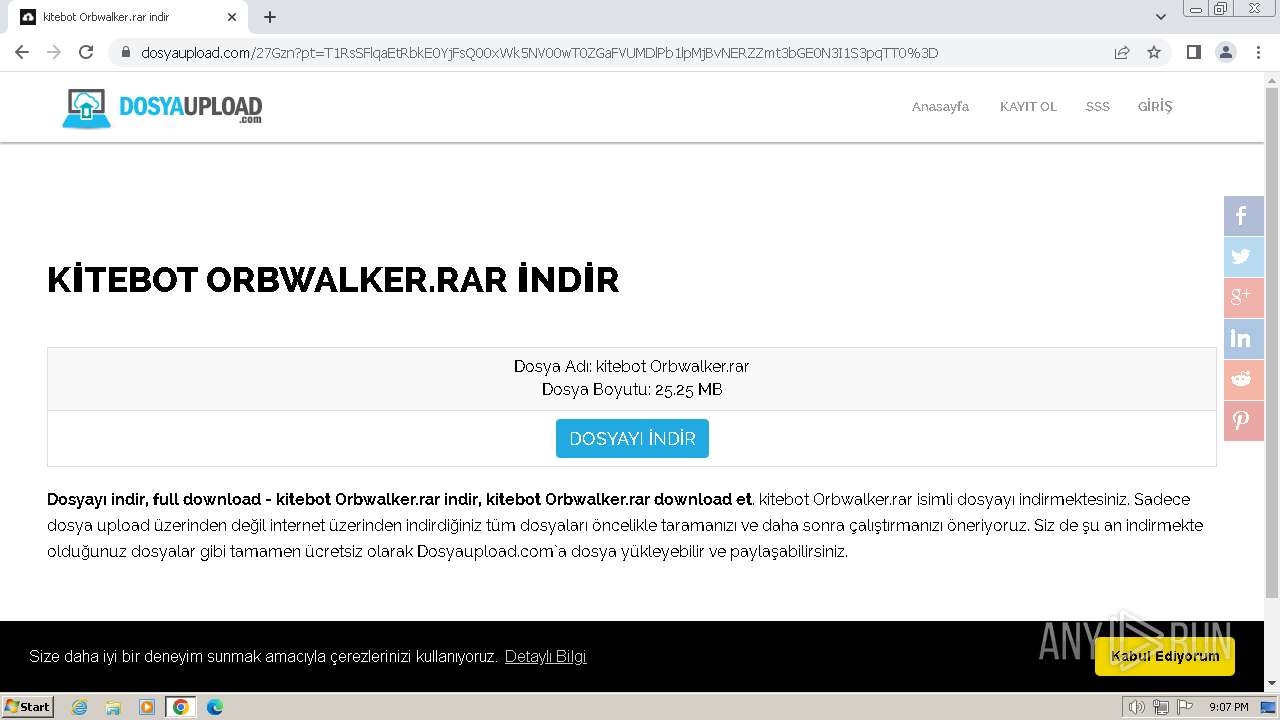Open a new browser tab
The image size is (1280, 720).
[270, 17]
